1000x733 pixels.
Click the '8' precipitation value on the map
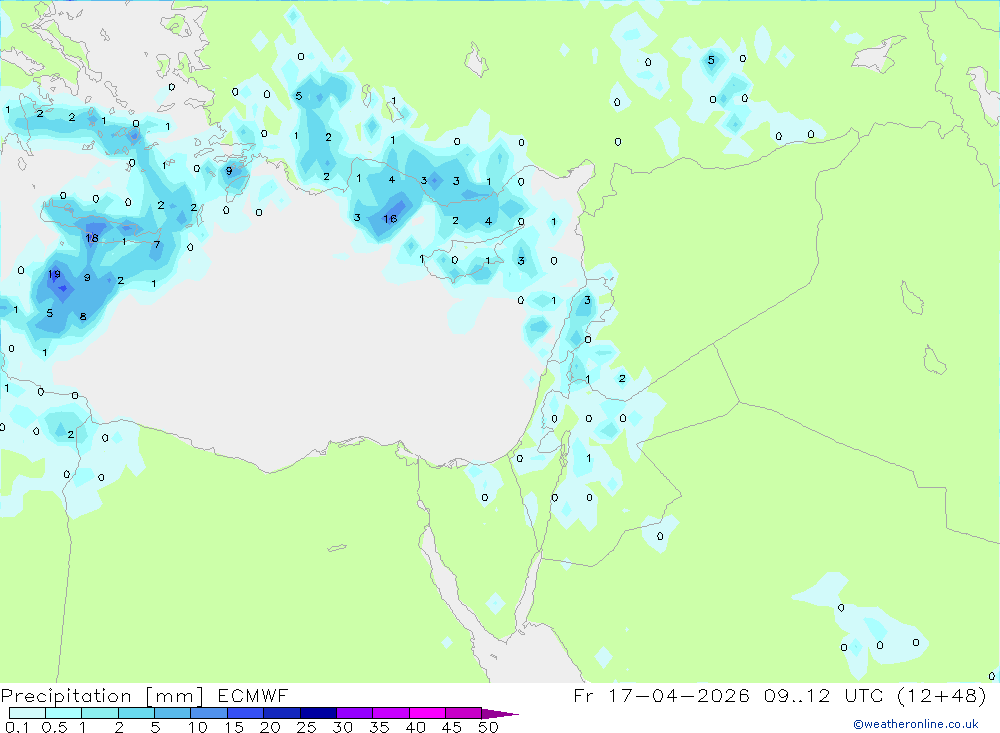[83, 316]
